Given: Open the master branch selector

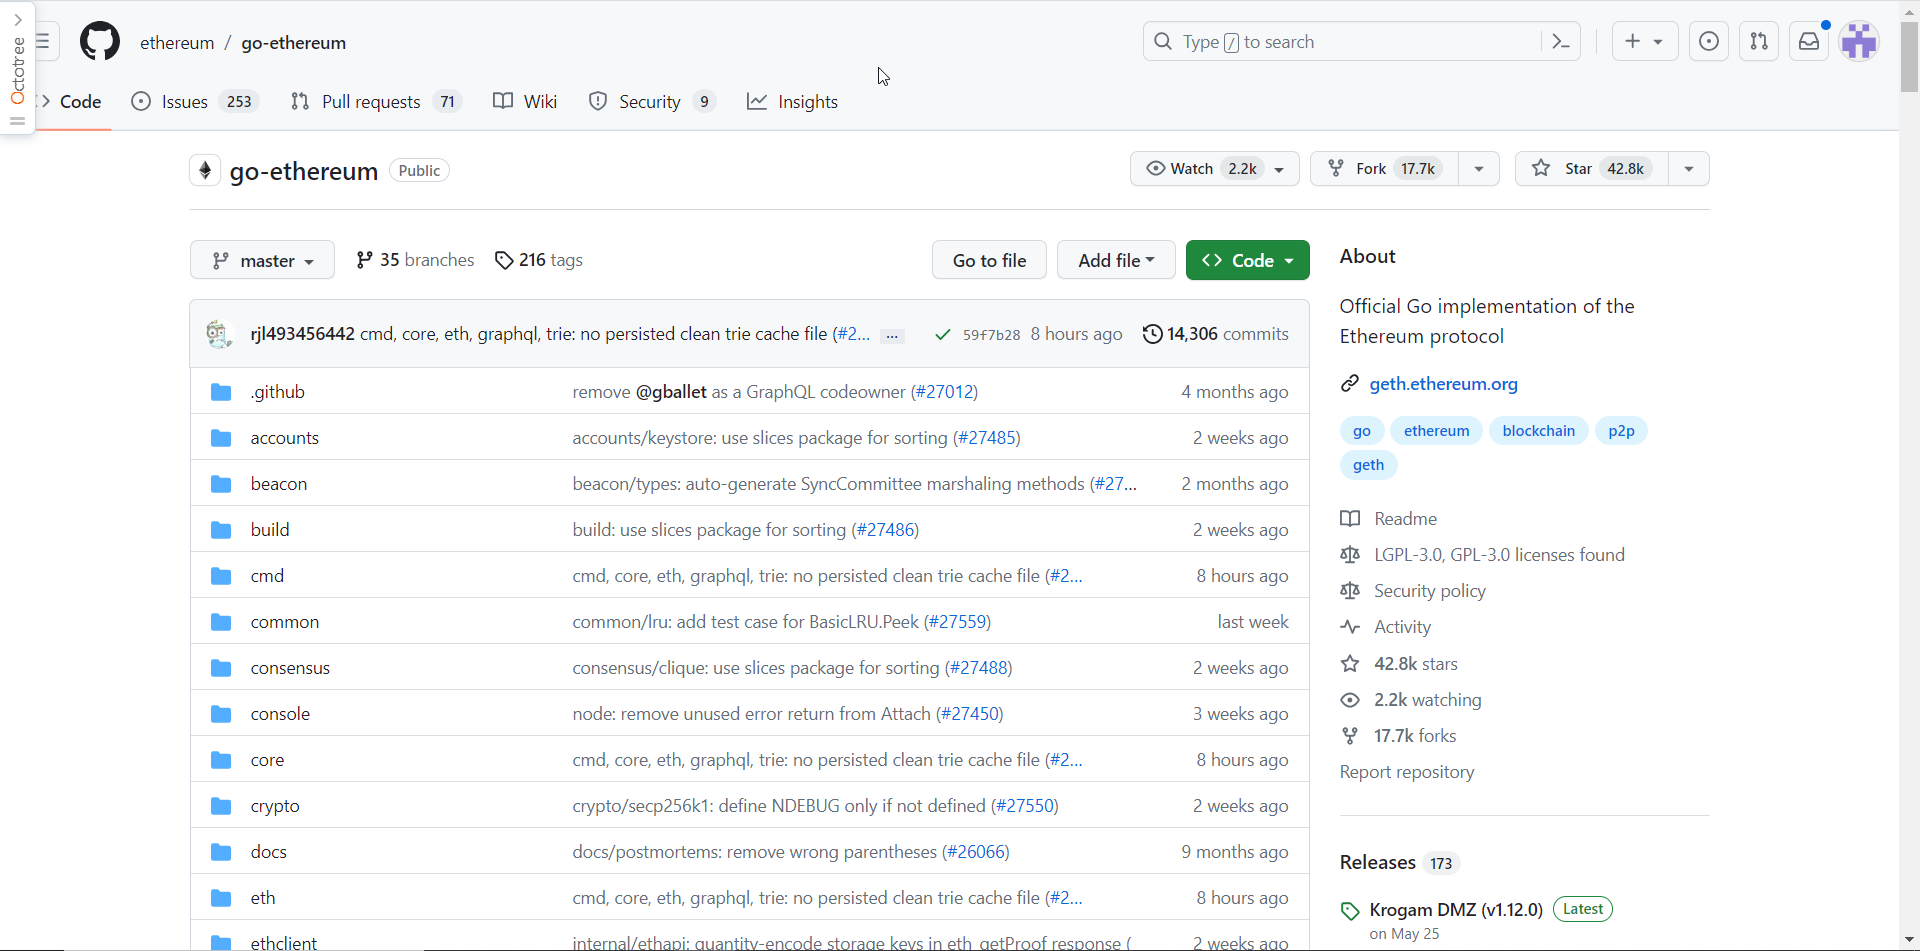Looking at the screenshot, I should coord(262,260).
